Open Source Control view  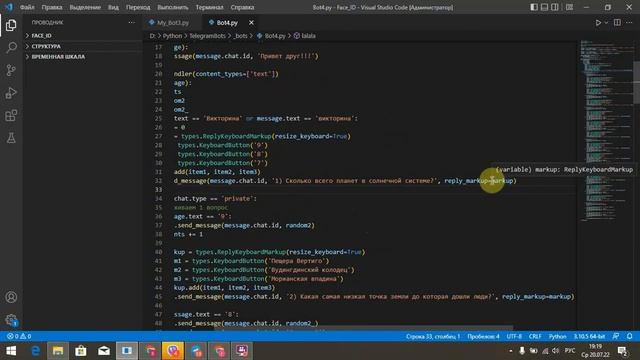tap(11, 70)
